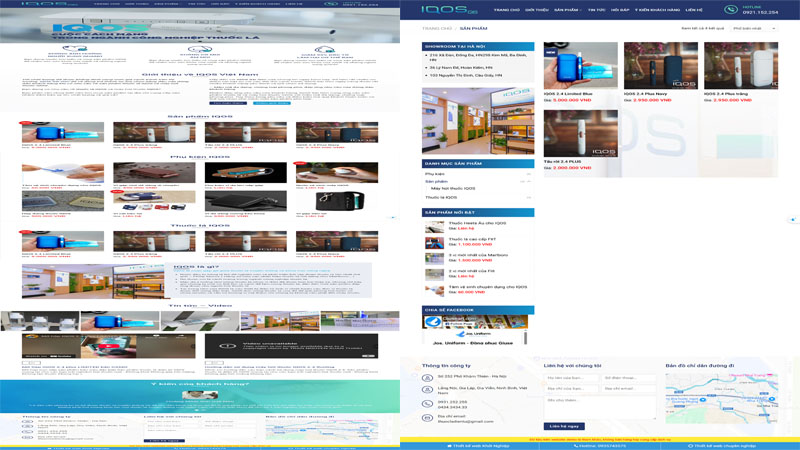Open TIN TỨC in the product page navbar

coord(596,10)
